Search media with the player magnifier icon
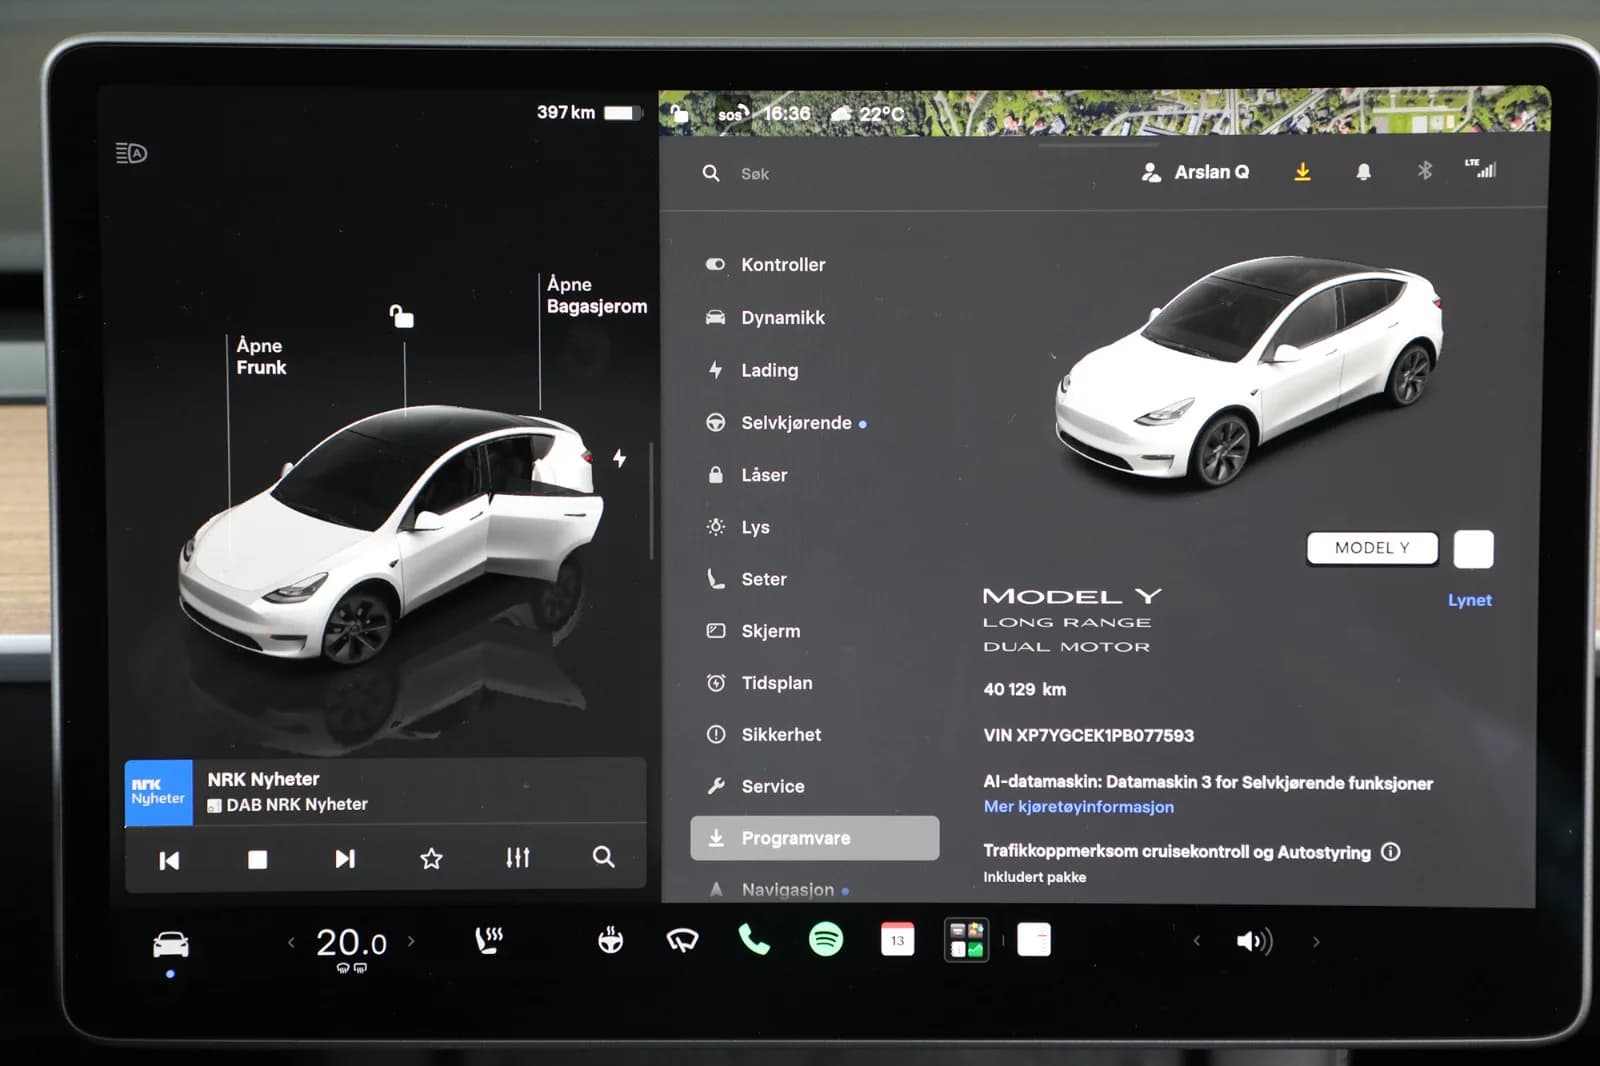This screenshot has height=1066, width=1600. (604, 857)
